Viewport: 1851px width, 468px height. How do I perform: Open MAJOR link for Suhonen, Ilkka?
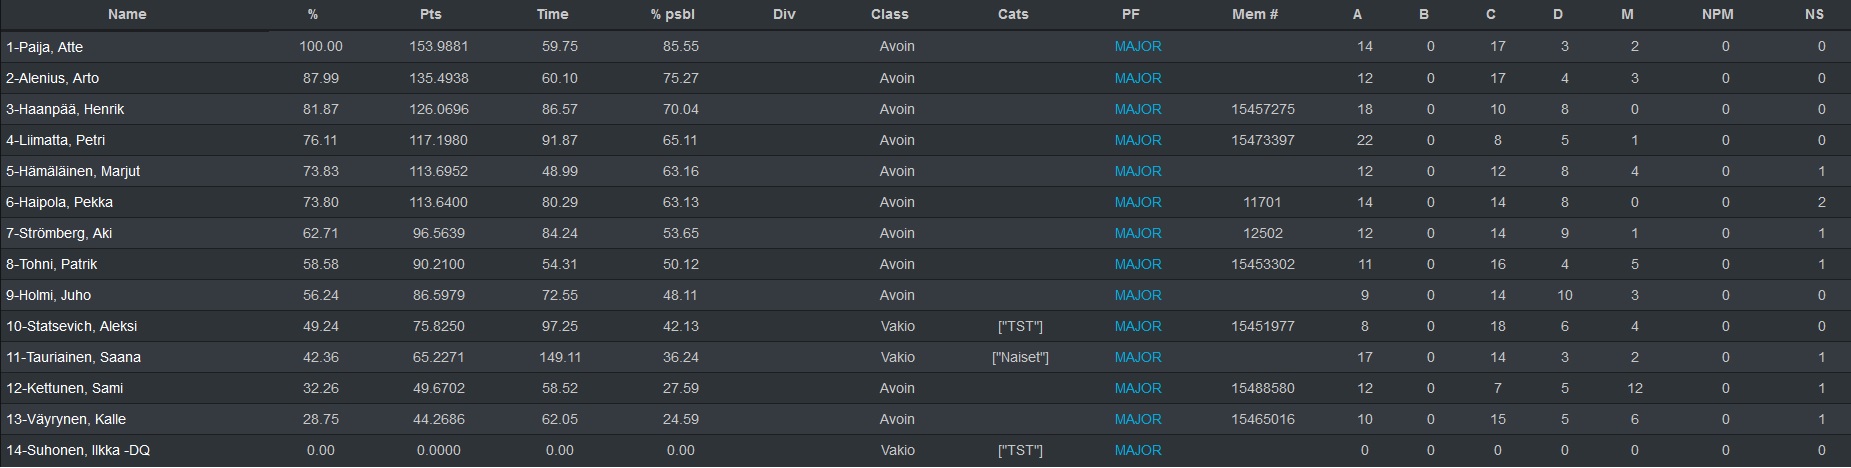1138,450
